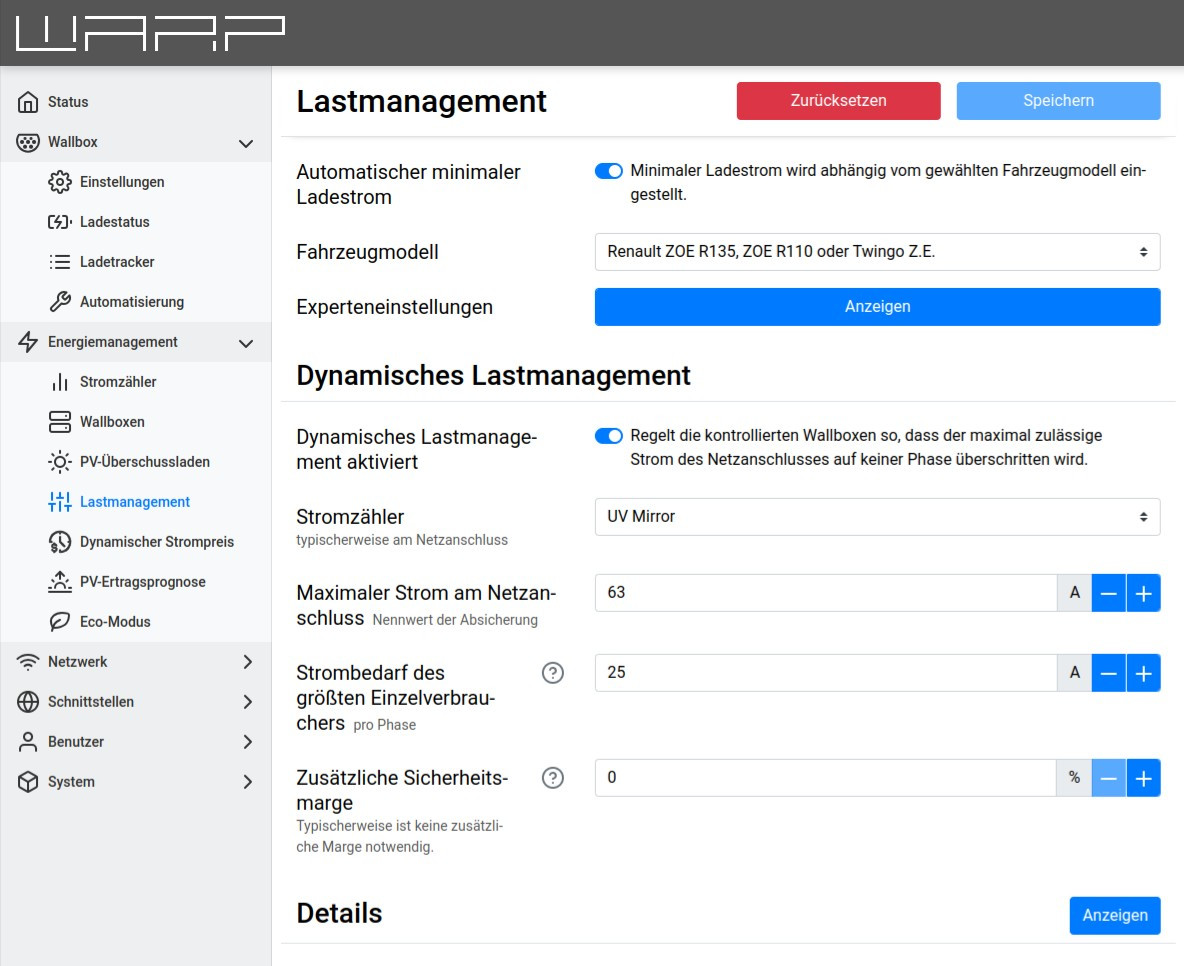Show Experteneinstellungen with Anzeigen button
Screen dimensions: 1184x966
tap(877, 307)
